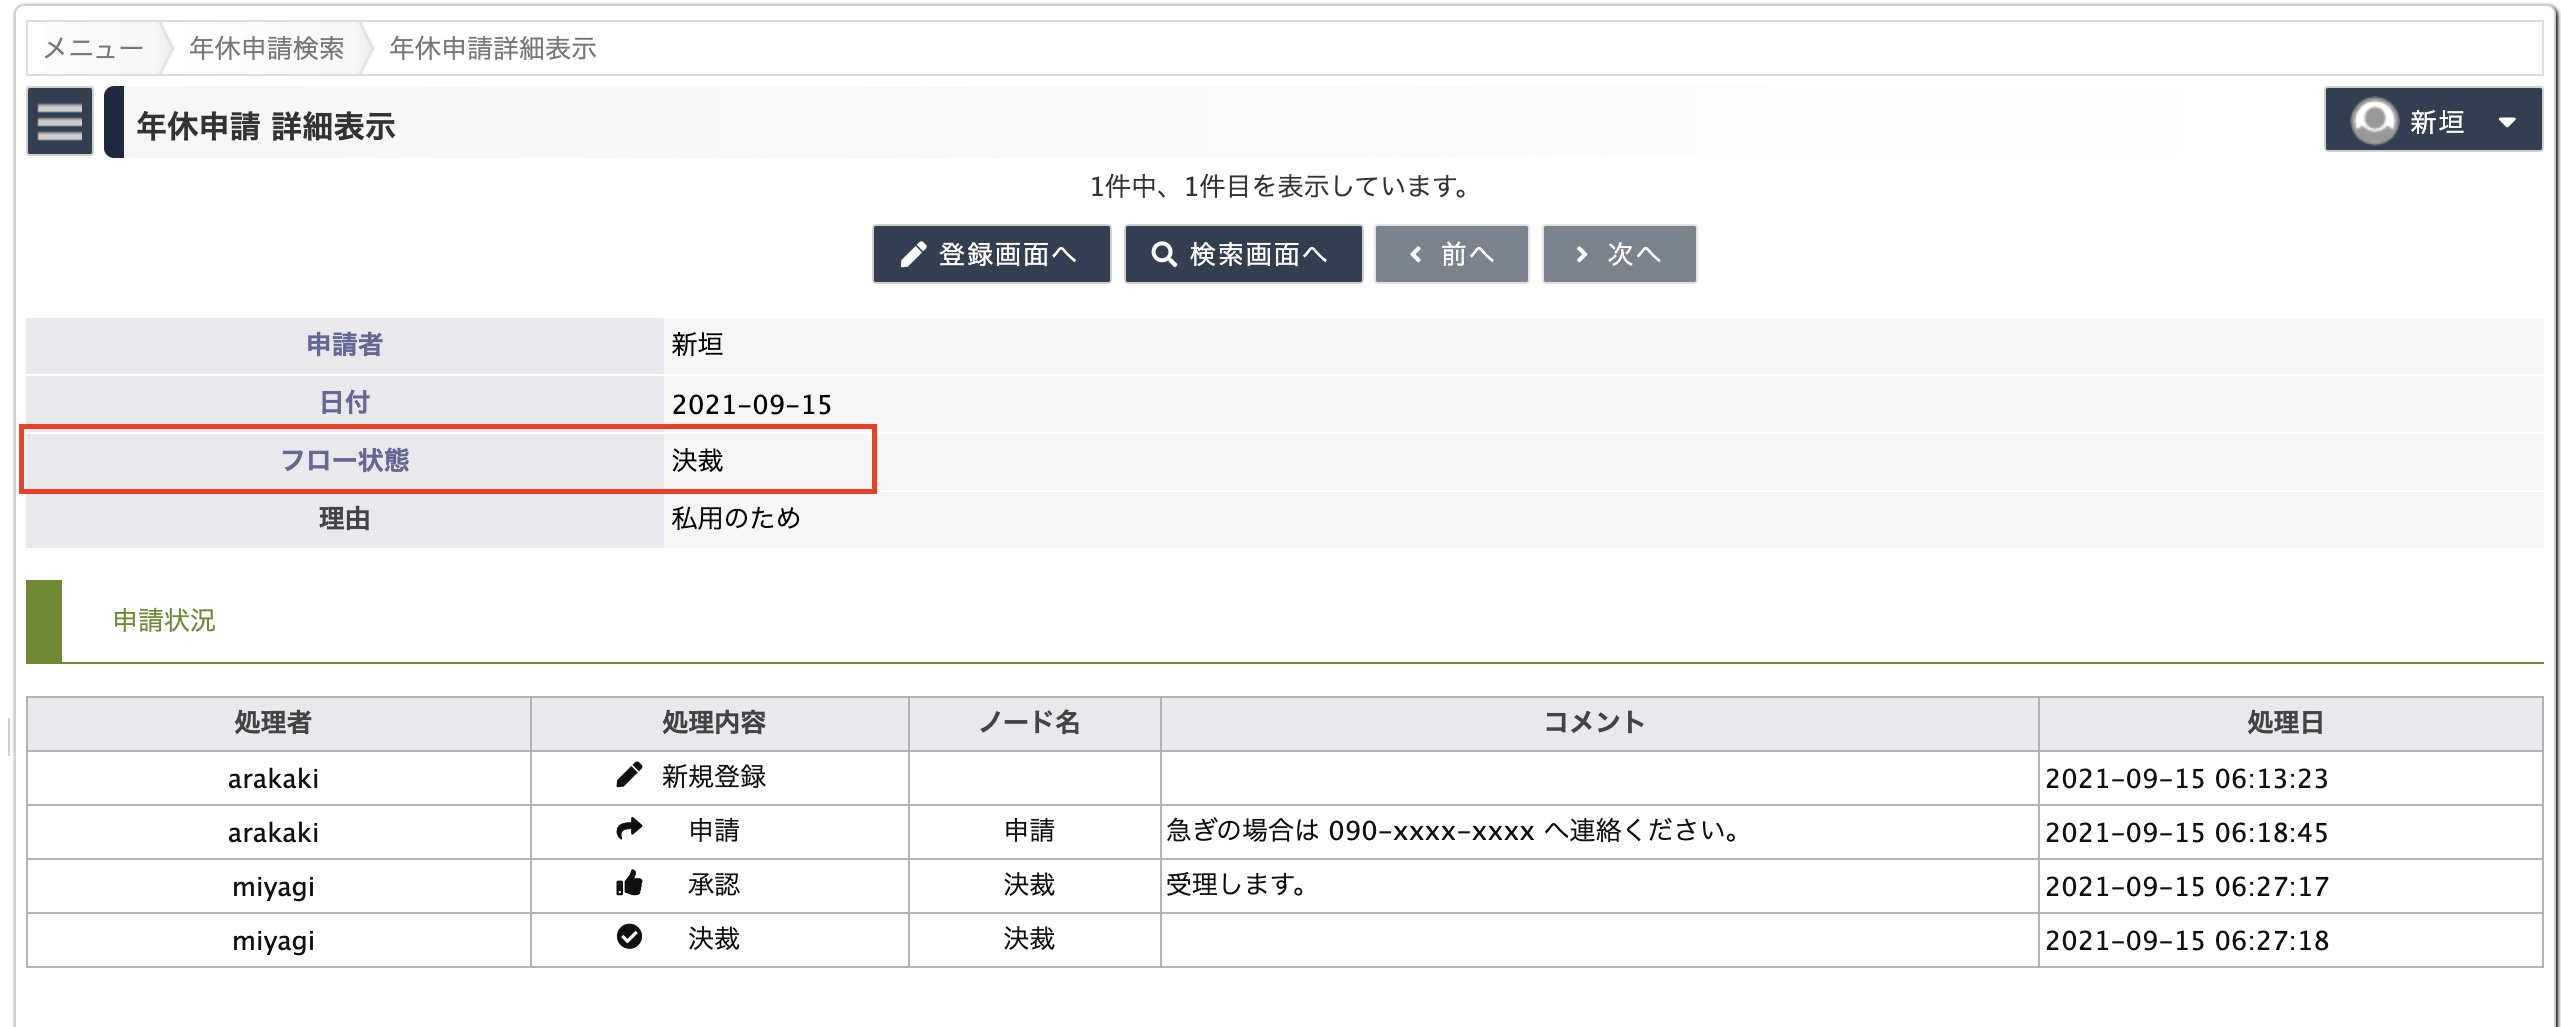Click timestamp 2021-09-15 06:18:45
Viewport: 2561px width, 1027px height.
[x=2186, y=833]
